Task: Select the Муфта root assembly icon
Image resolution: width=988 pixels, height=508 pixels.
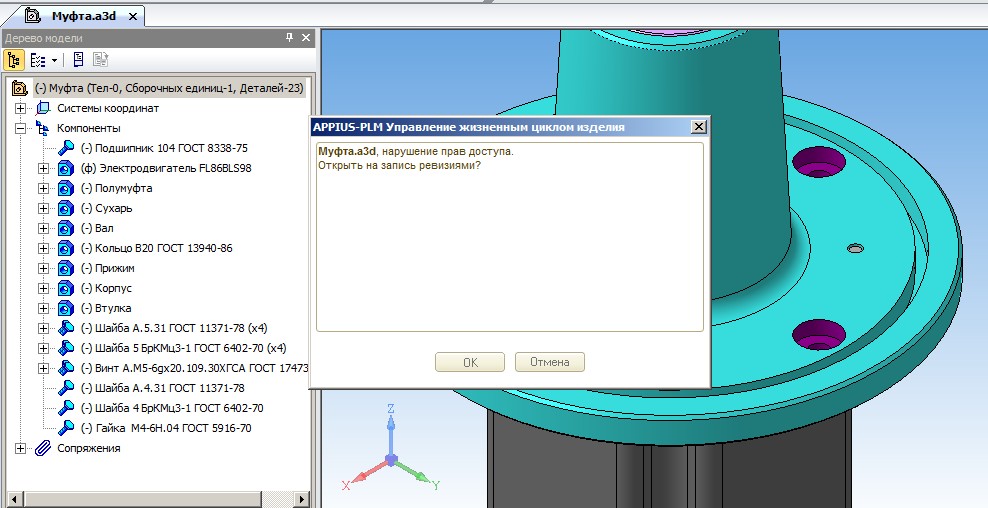Action: point(19,88)
